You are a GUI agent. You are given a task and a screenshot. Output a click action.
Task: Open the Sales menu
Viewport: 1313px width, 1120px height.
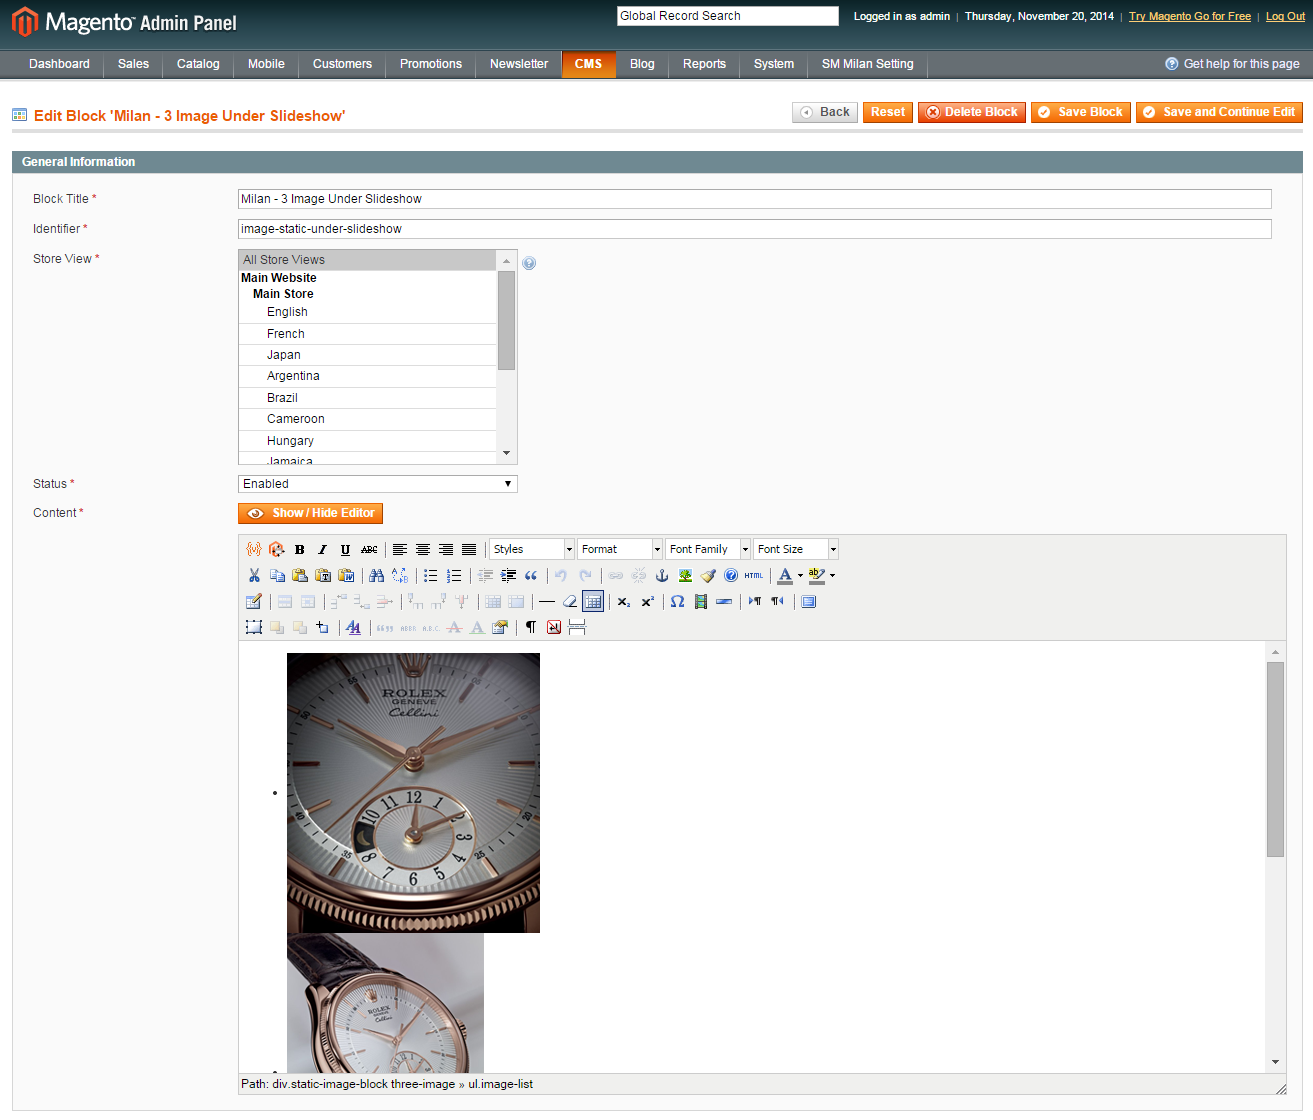pos(133,64)
